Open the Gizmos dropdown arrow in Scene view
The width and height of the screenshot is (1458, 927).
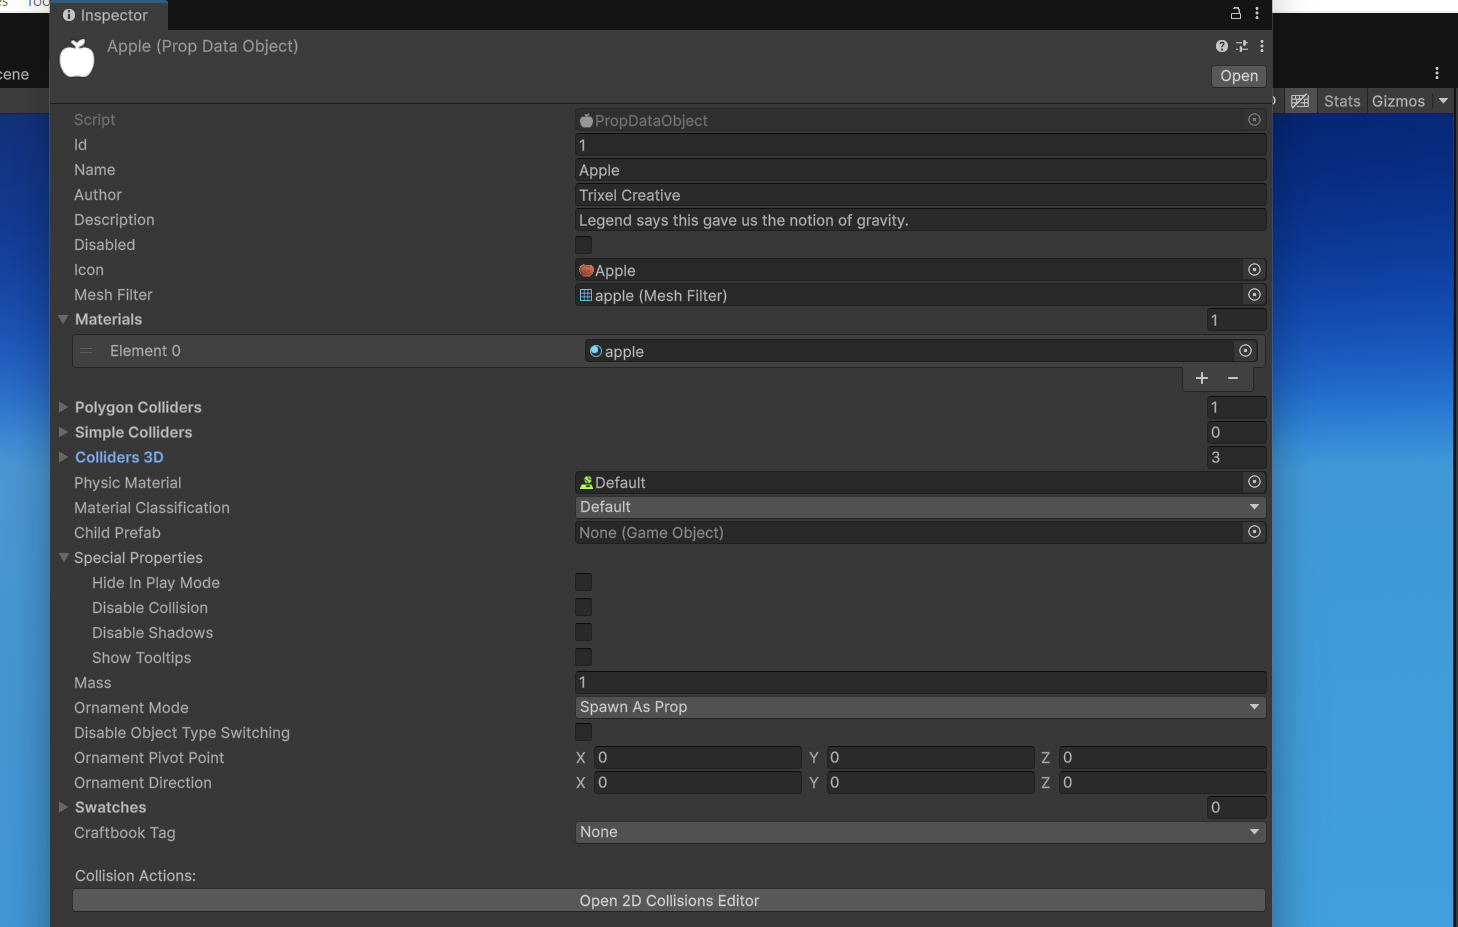point(1443,101)
